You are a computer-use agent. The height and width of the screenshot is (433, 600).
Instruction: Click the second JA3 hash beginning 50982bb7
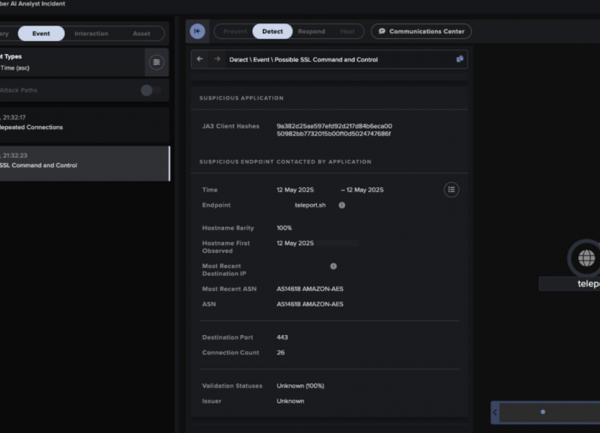(x=333, y=134)
